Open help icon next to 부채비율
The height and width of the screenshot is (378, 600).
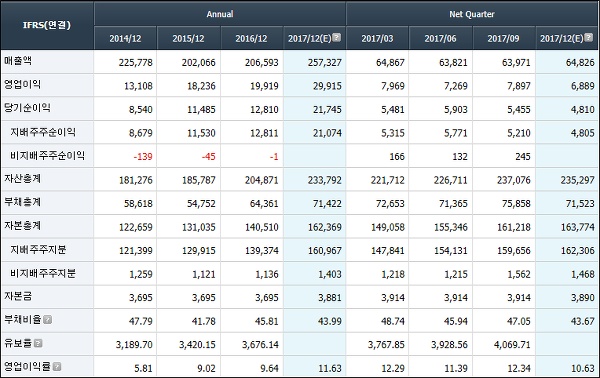(47, 319)
